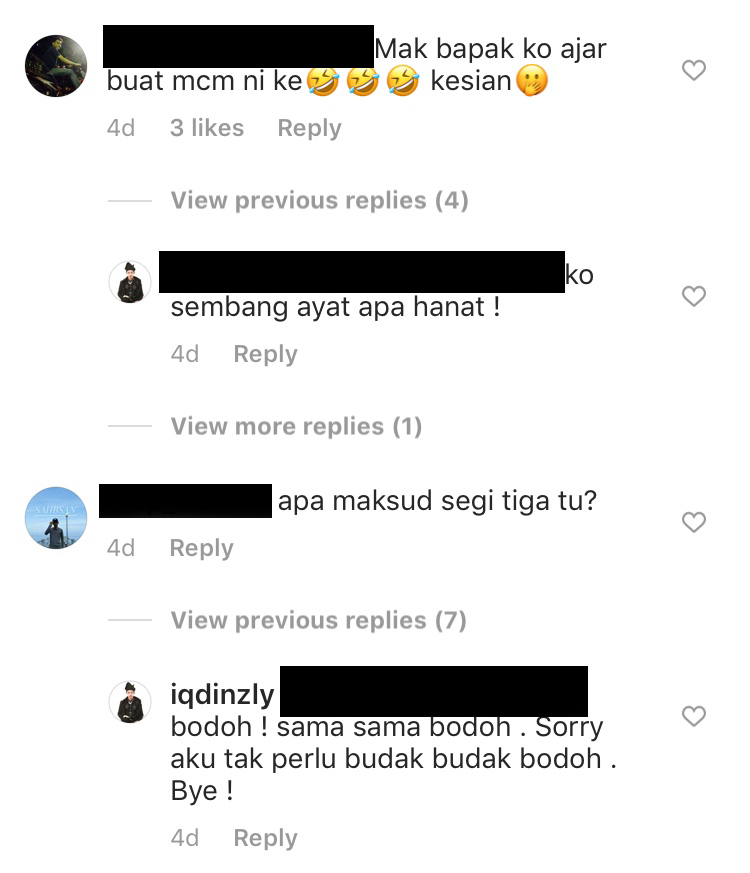Image resolution: width=750 pixels, height=873 pixels.
Task: Expand View previous replies (7)
Action: coord(318,620)
